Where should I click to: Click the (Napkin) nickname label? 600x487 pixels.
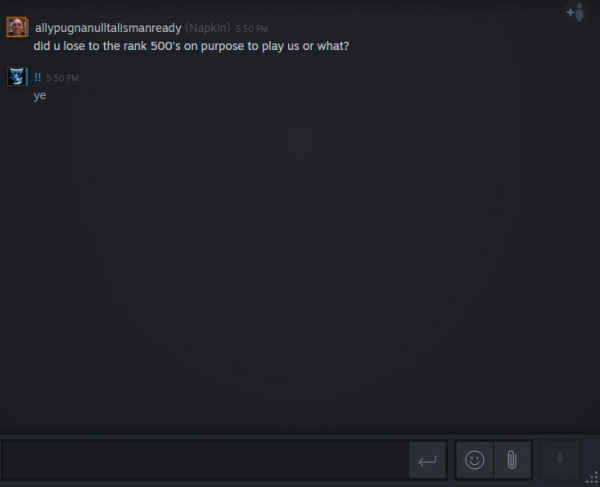(208, 28)
